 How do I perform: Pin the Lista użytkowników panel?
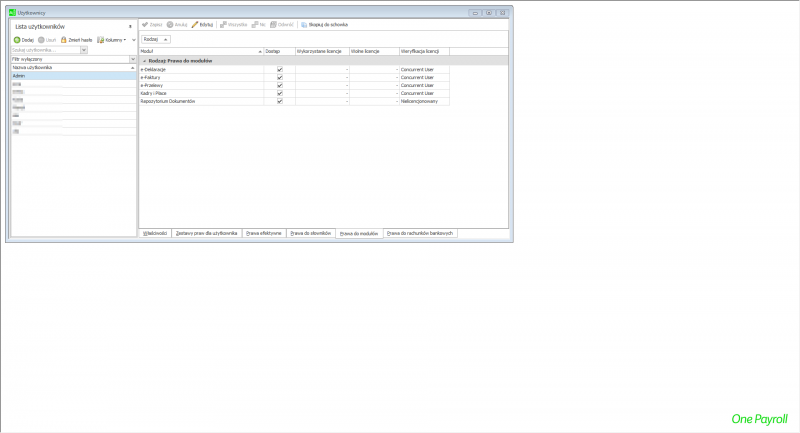[x=130, y=27]
